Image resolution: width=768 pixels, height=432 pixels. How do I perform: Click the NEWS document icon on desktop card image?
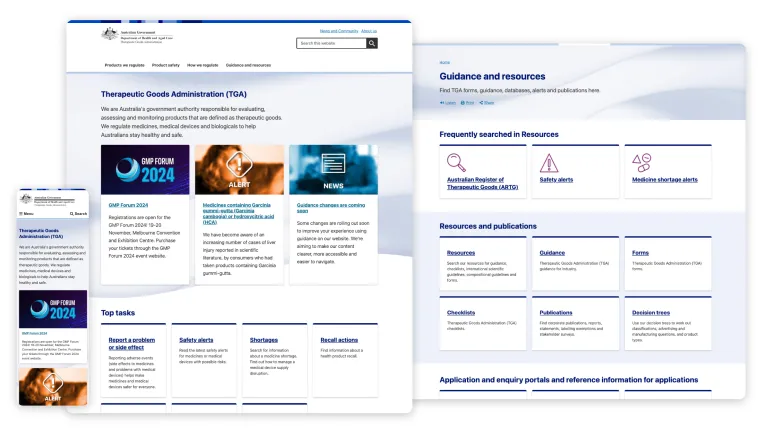[x=333, y=164]
